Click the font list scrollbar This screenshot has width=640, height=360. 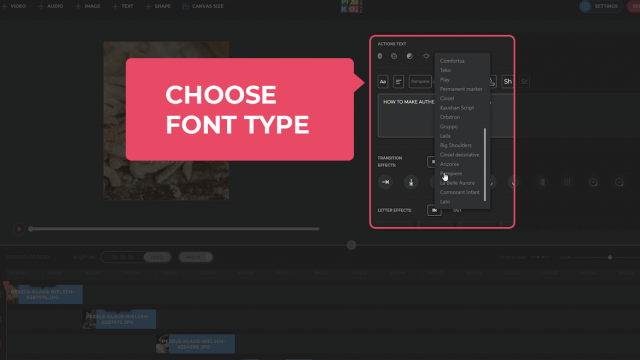pos(484,164)
